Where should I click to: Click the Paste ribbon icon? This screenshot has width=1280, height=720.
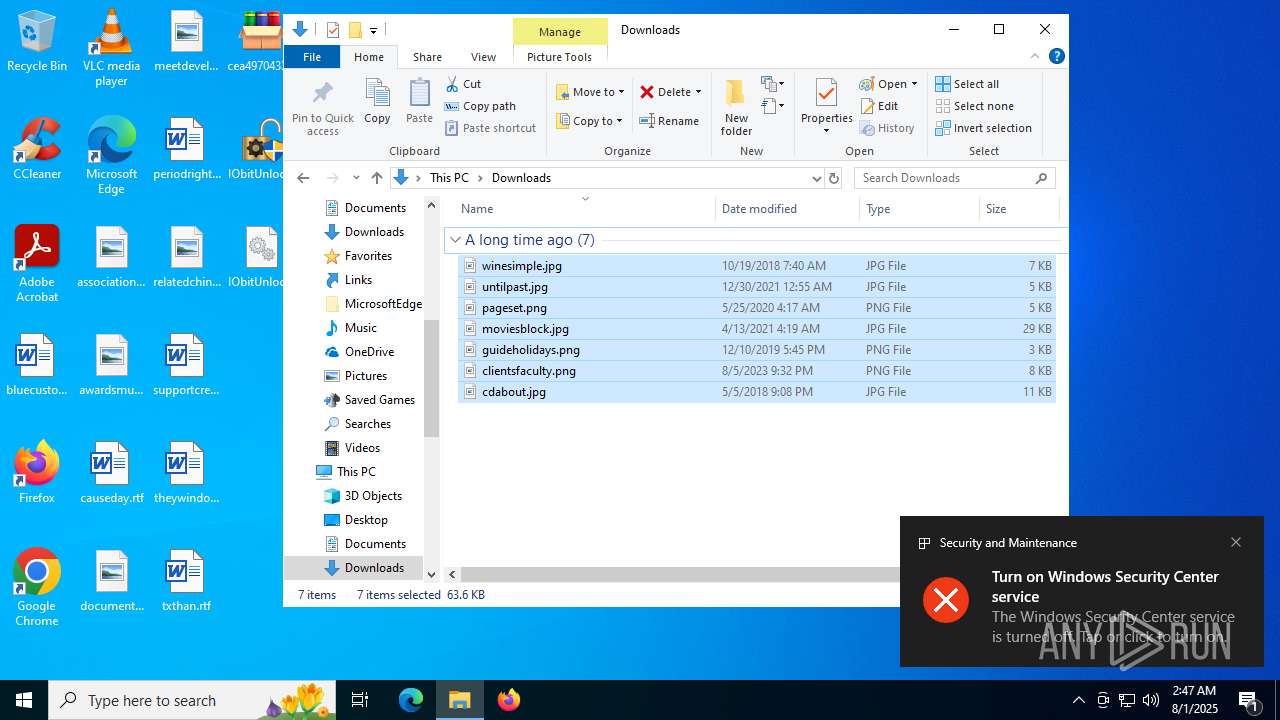(x=419, y=102)
